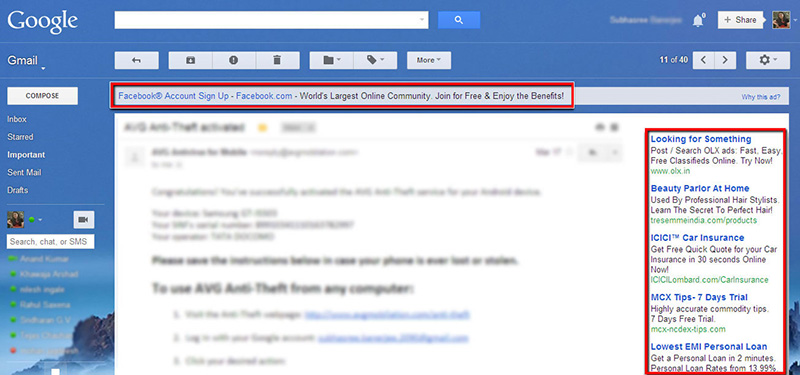The height and width of the screenshot is (375, 800).
Task: Open message in new window icon
Action: pos(615,127)
